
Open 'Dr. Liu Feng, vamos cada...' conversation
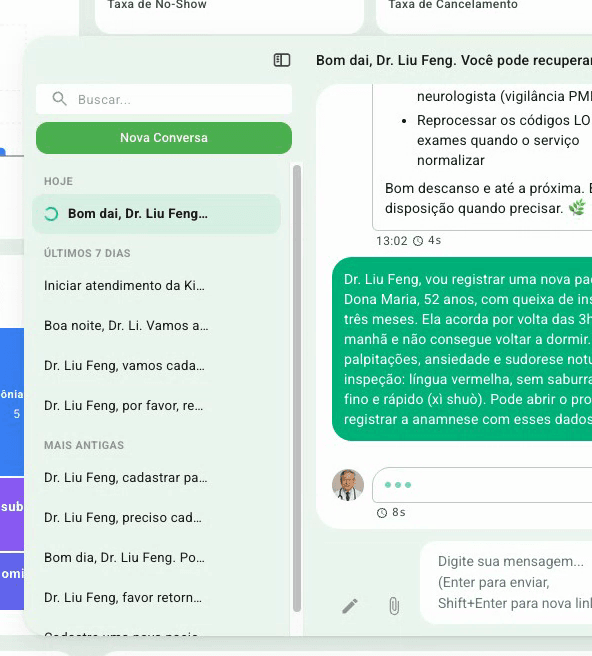tap(156, 366)
